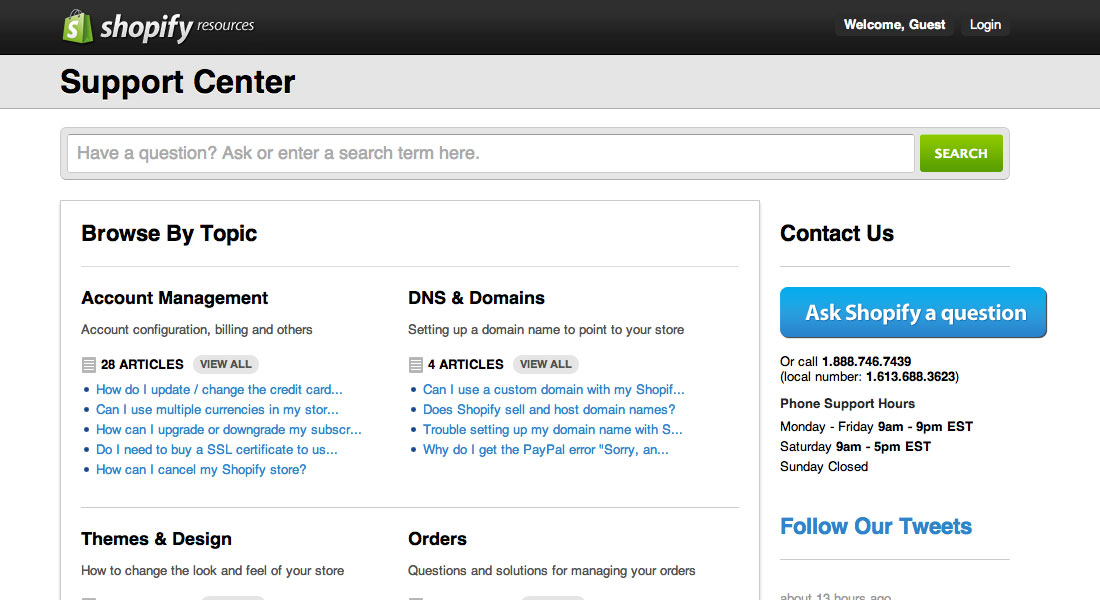This screenshot has height=600, width=1100.
Task: Open "How can I cancel my Shopify store?"
Action: pyautogui.click(x=201, y=470)
